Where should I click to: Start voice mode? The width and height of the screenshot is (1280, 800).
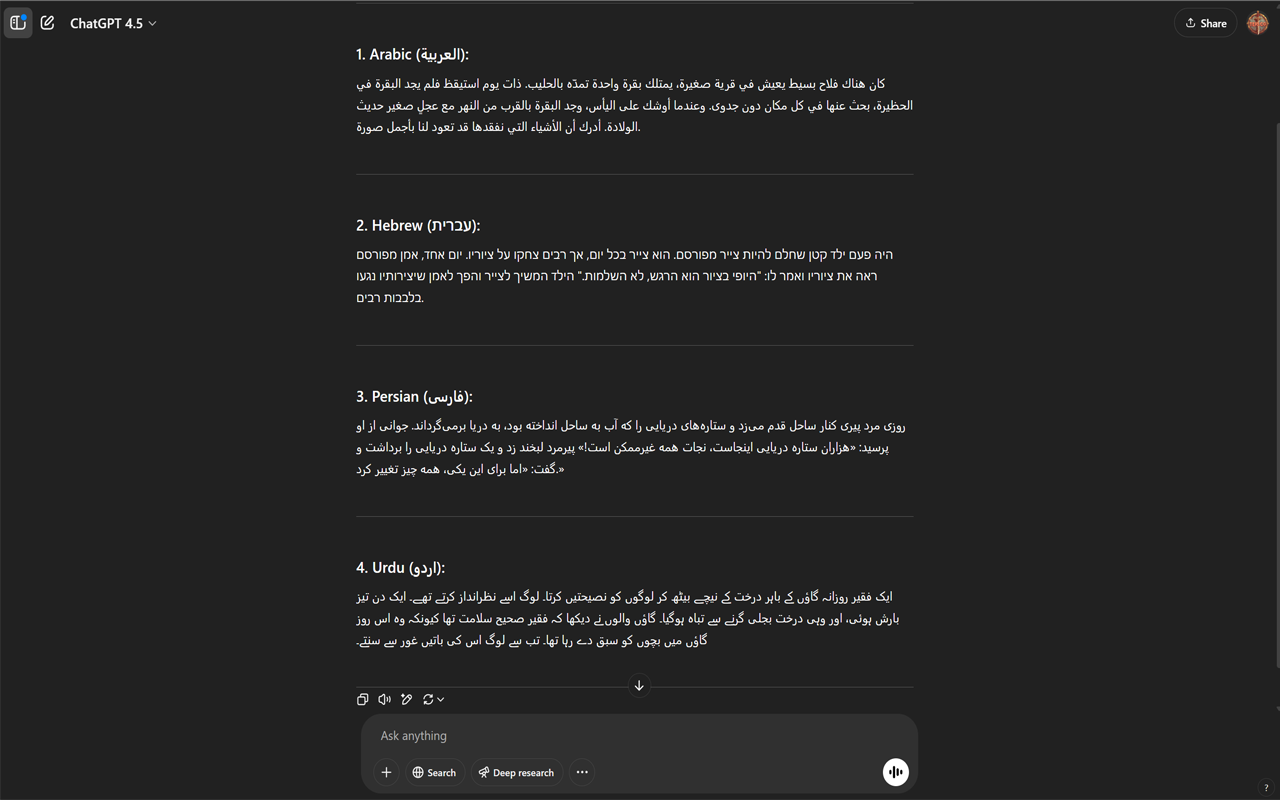(895, 772)
